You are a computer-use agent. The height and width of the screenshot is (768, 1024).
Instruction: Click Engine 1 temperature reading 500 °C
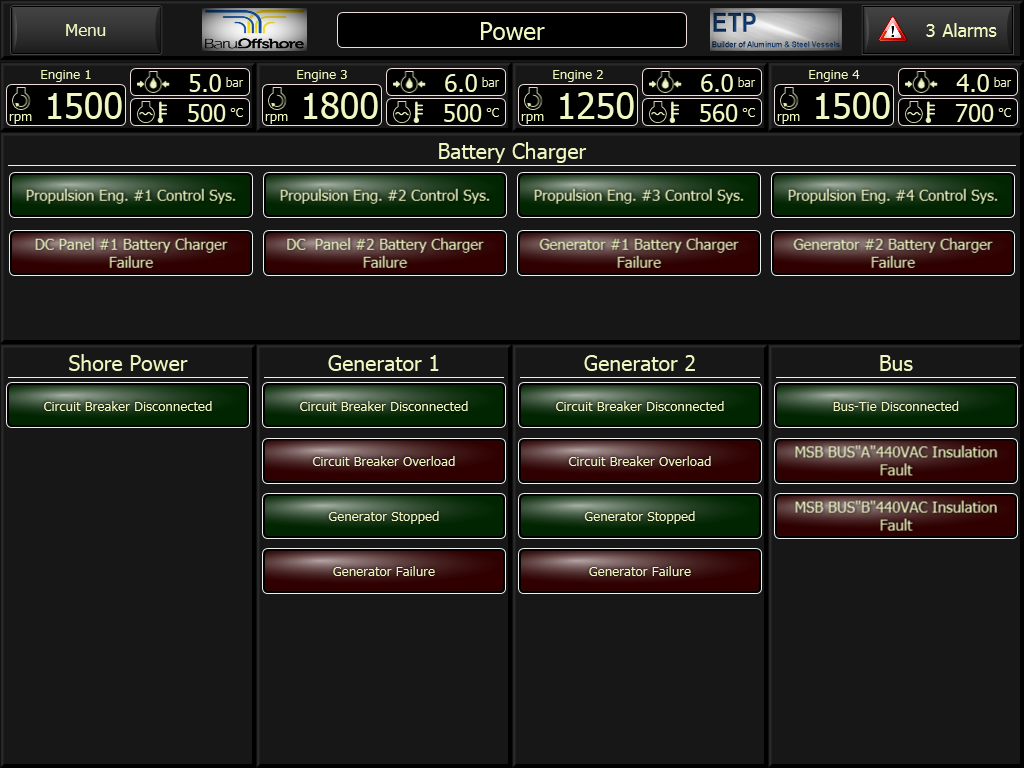(x=190, y=113)
